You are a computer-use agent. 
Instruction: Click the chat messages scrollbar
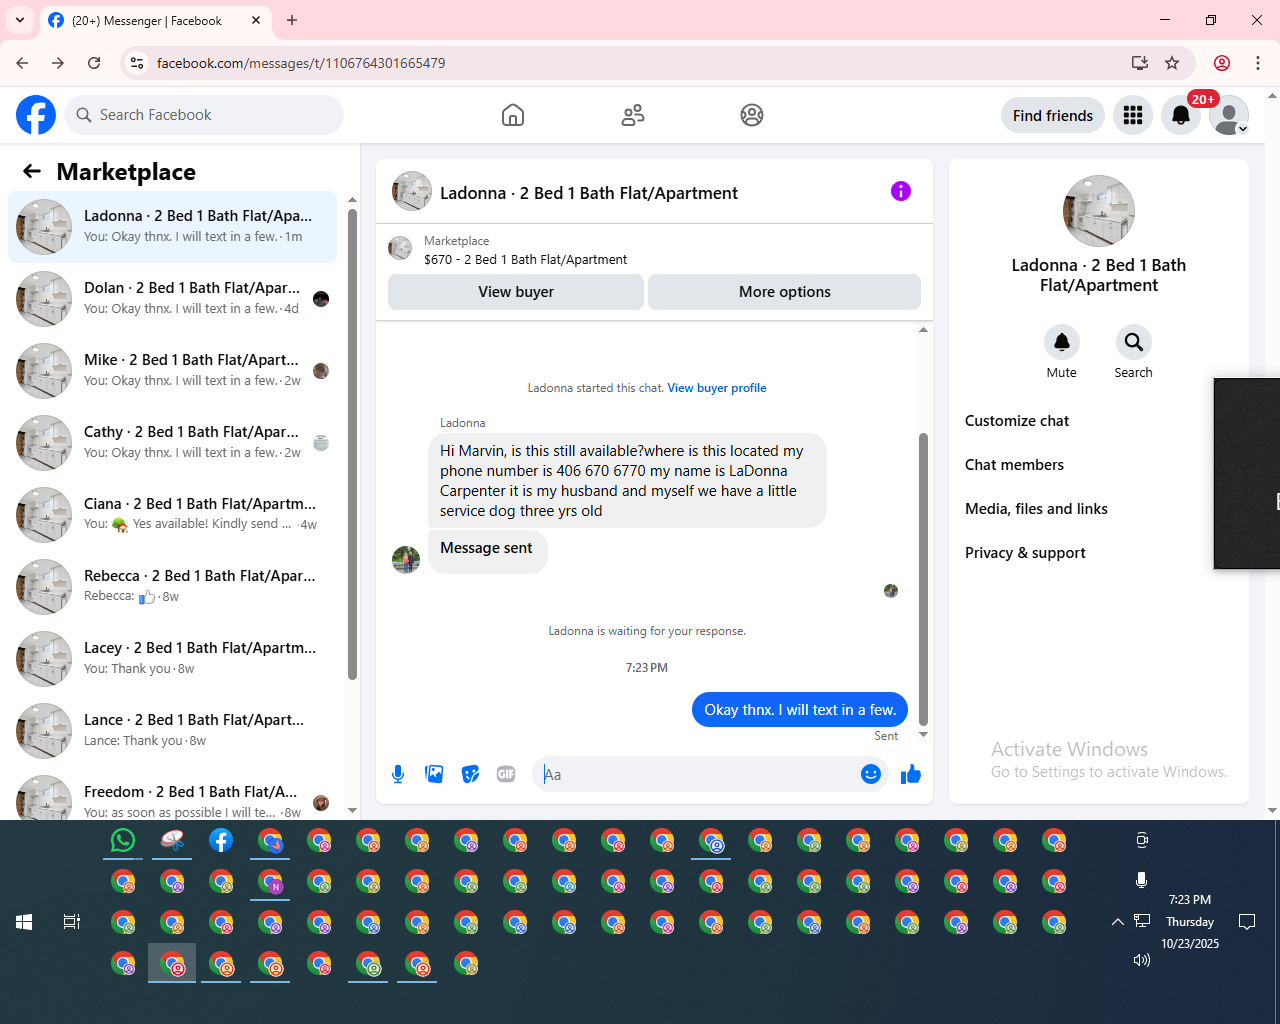pyautogui.click(x=923, y=579)
